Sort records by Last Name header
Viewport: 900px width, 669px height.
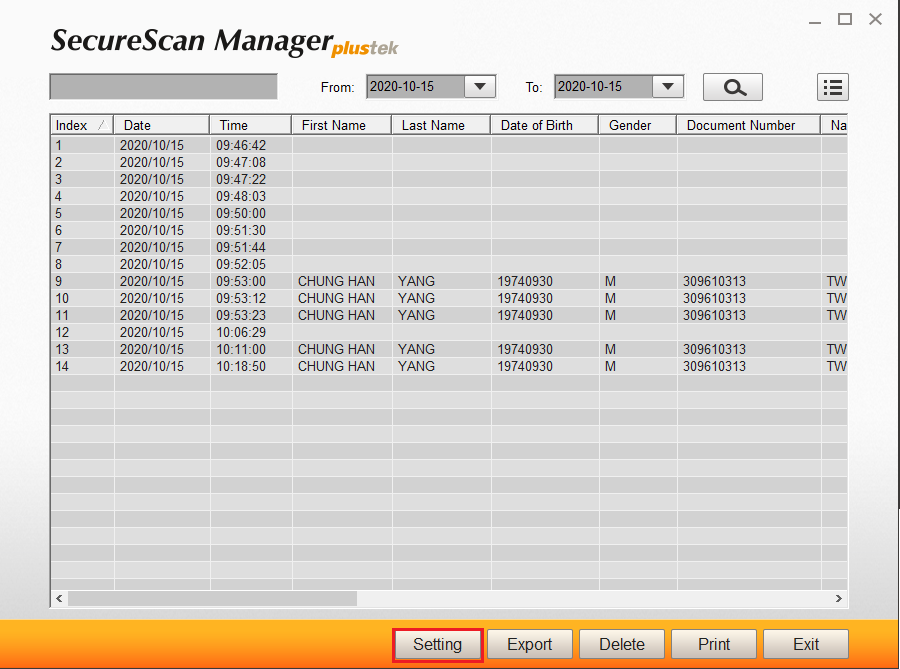tap(440, 125)
